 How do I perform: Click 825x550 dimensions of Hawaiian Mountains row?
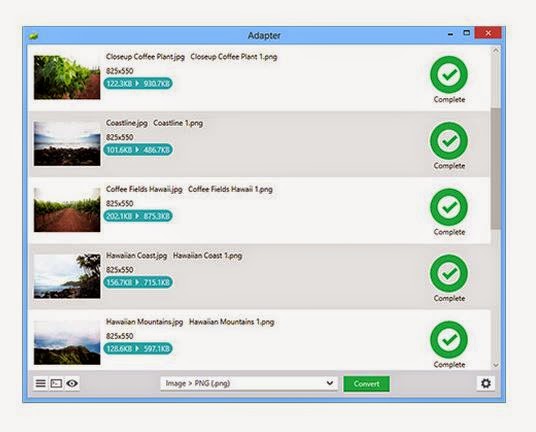coord(120,336)
